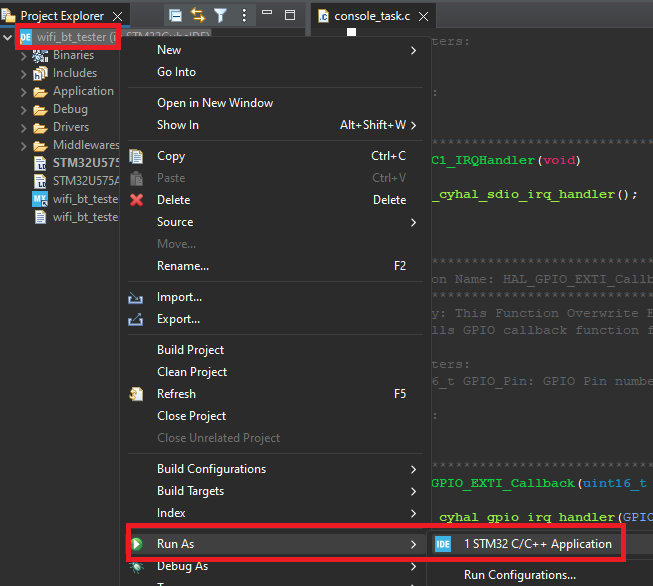Minimize the Project Explorer panel
This screenshot has height=586, width=653.
267,12
